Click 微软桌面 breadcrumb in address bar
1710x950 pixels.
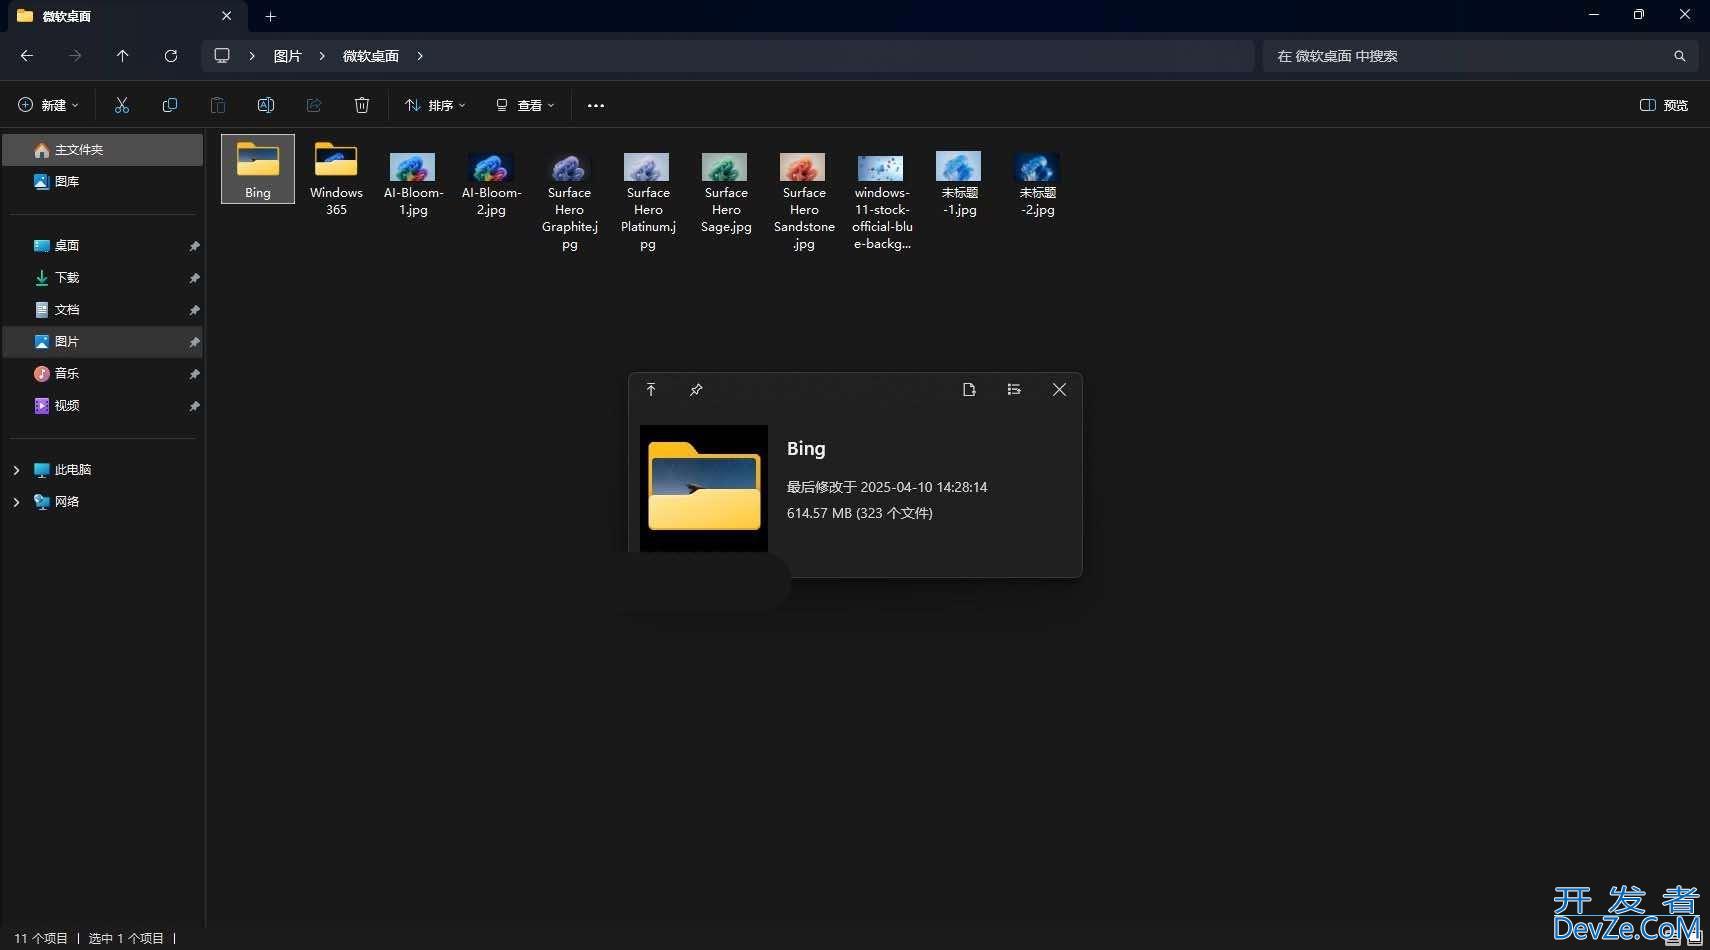point(371,56)
